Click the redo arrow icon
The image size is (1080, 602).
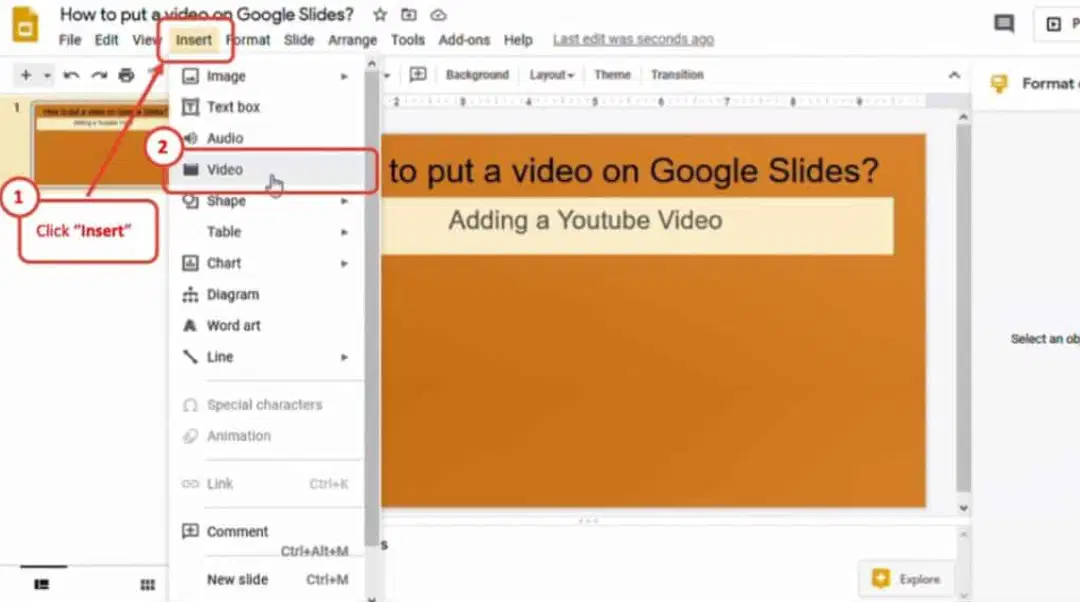(99, 75)
